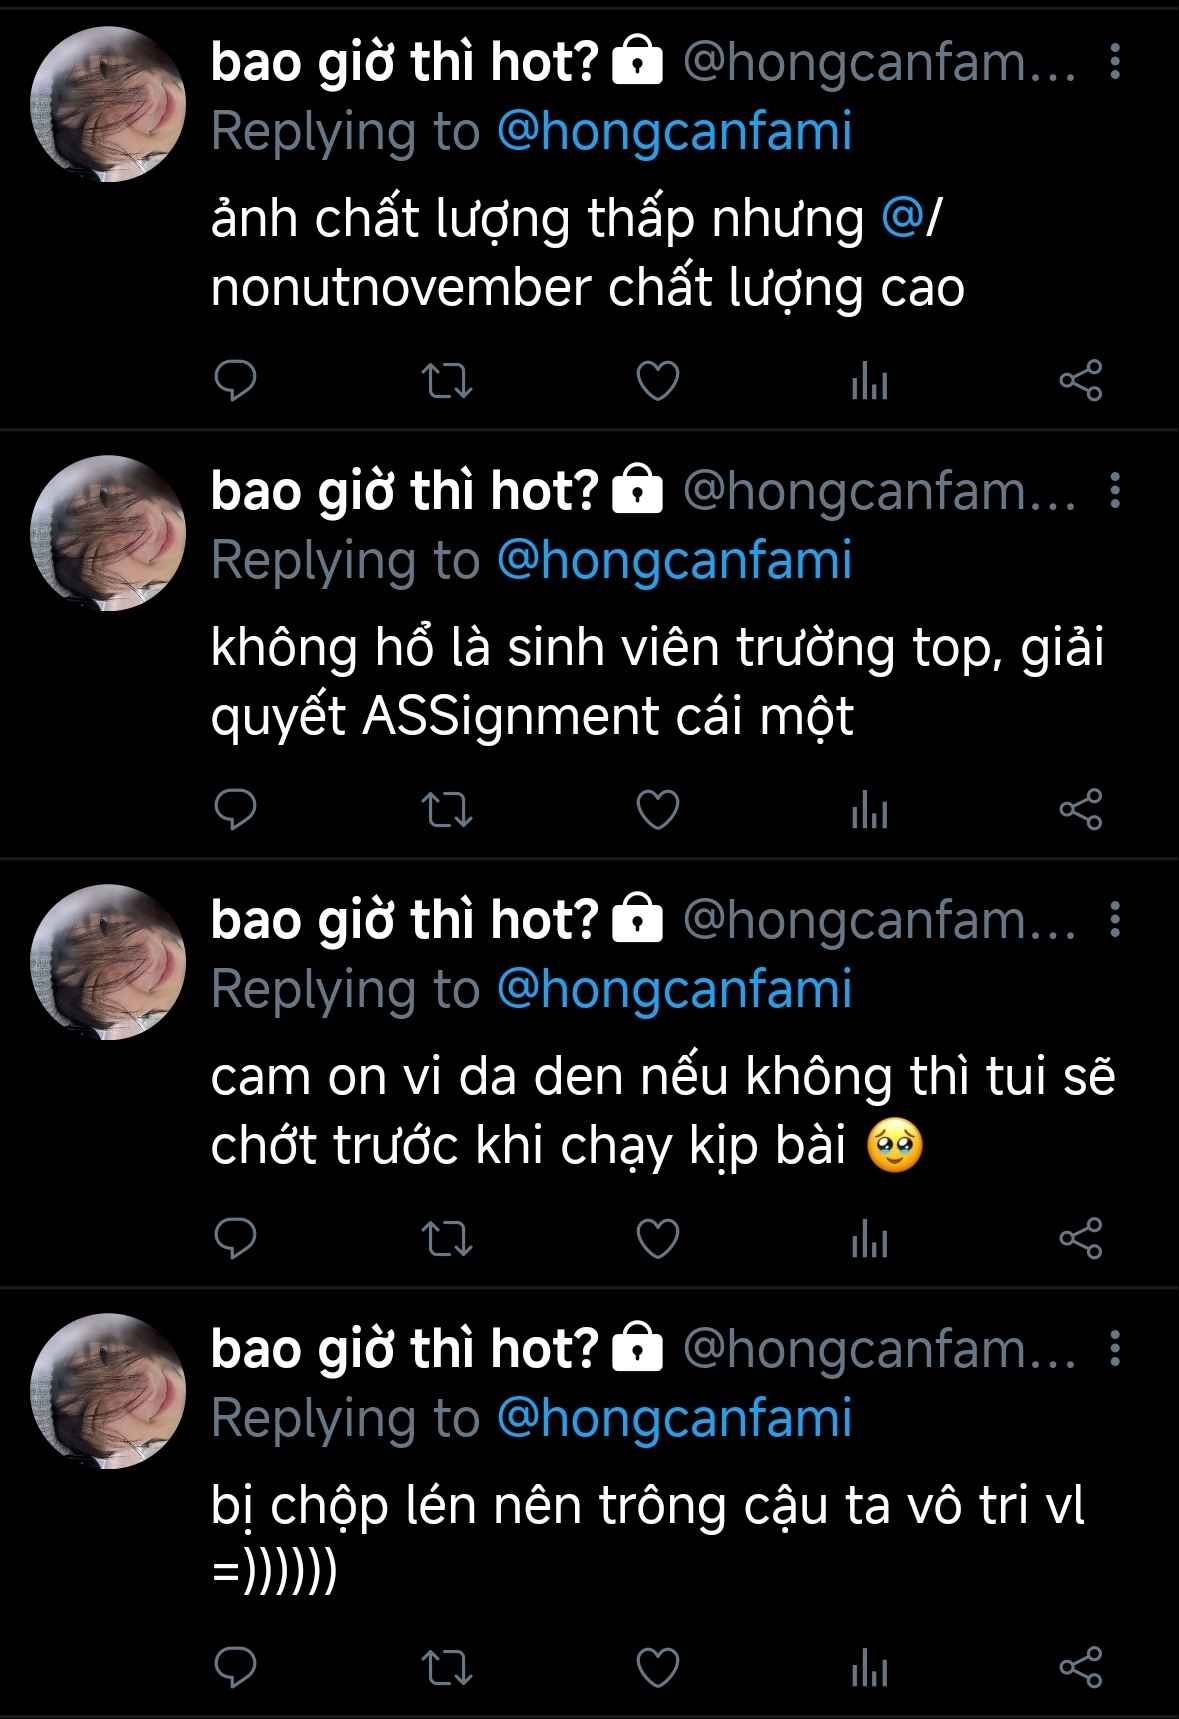This screenshot has height=1719, width=1179.
Task: Reply to the nonutnovember tweet
Action: coord(236,381)
